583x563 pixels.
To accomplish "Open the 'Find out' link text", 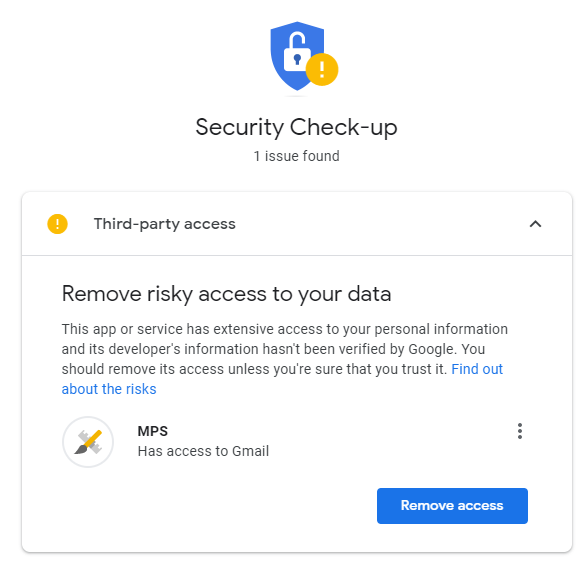I will [477, 369].
